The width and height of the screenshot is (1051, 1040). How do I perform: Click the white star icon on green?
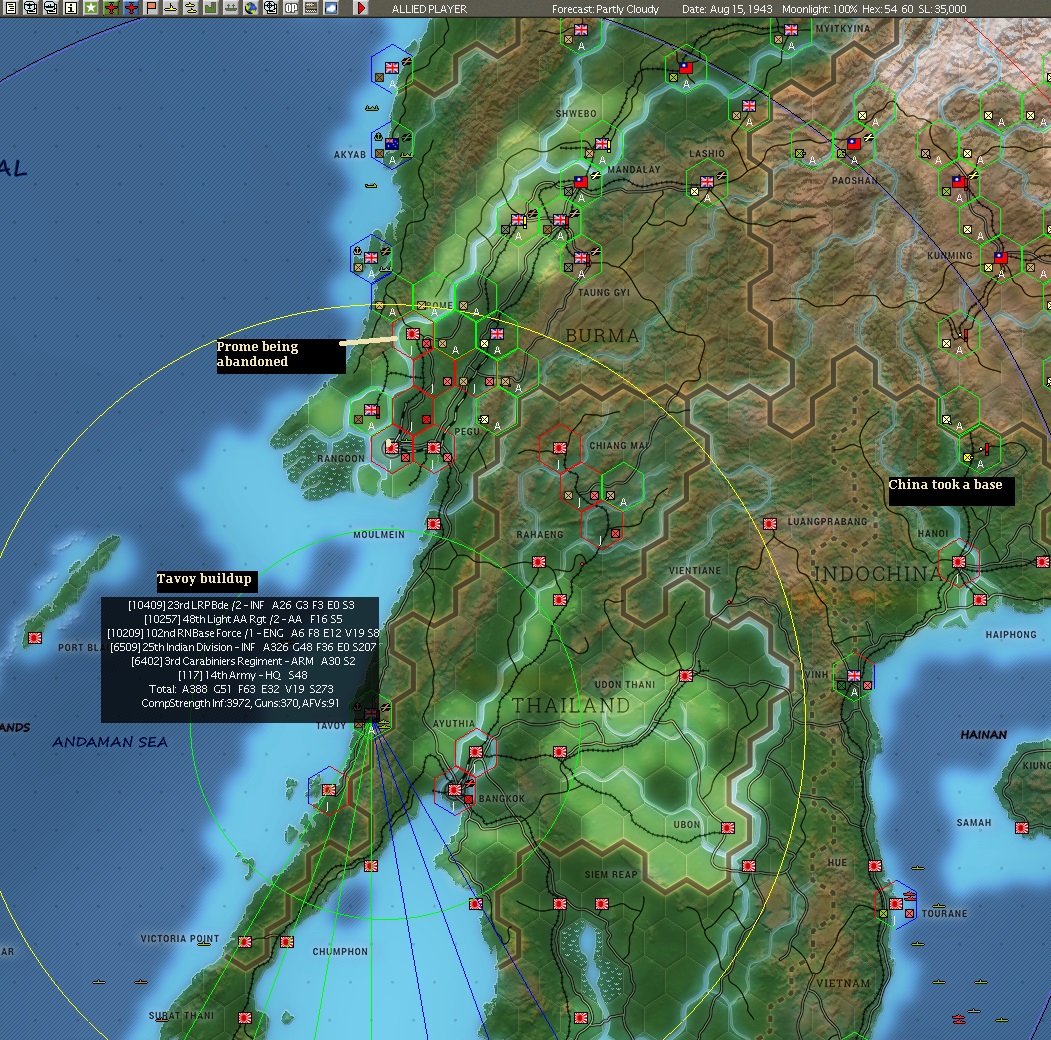click(x=90, y=8)
